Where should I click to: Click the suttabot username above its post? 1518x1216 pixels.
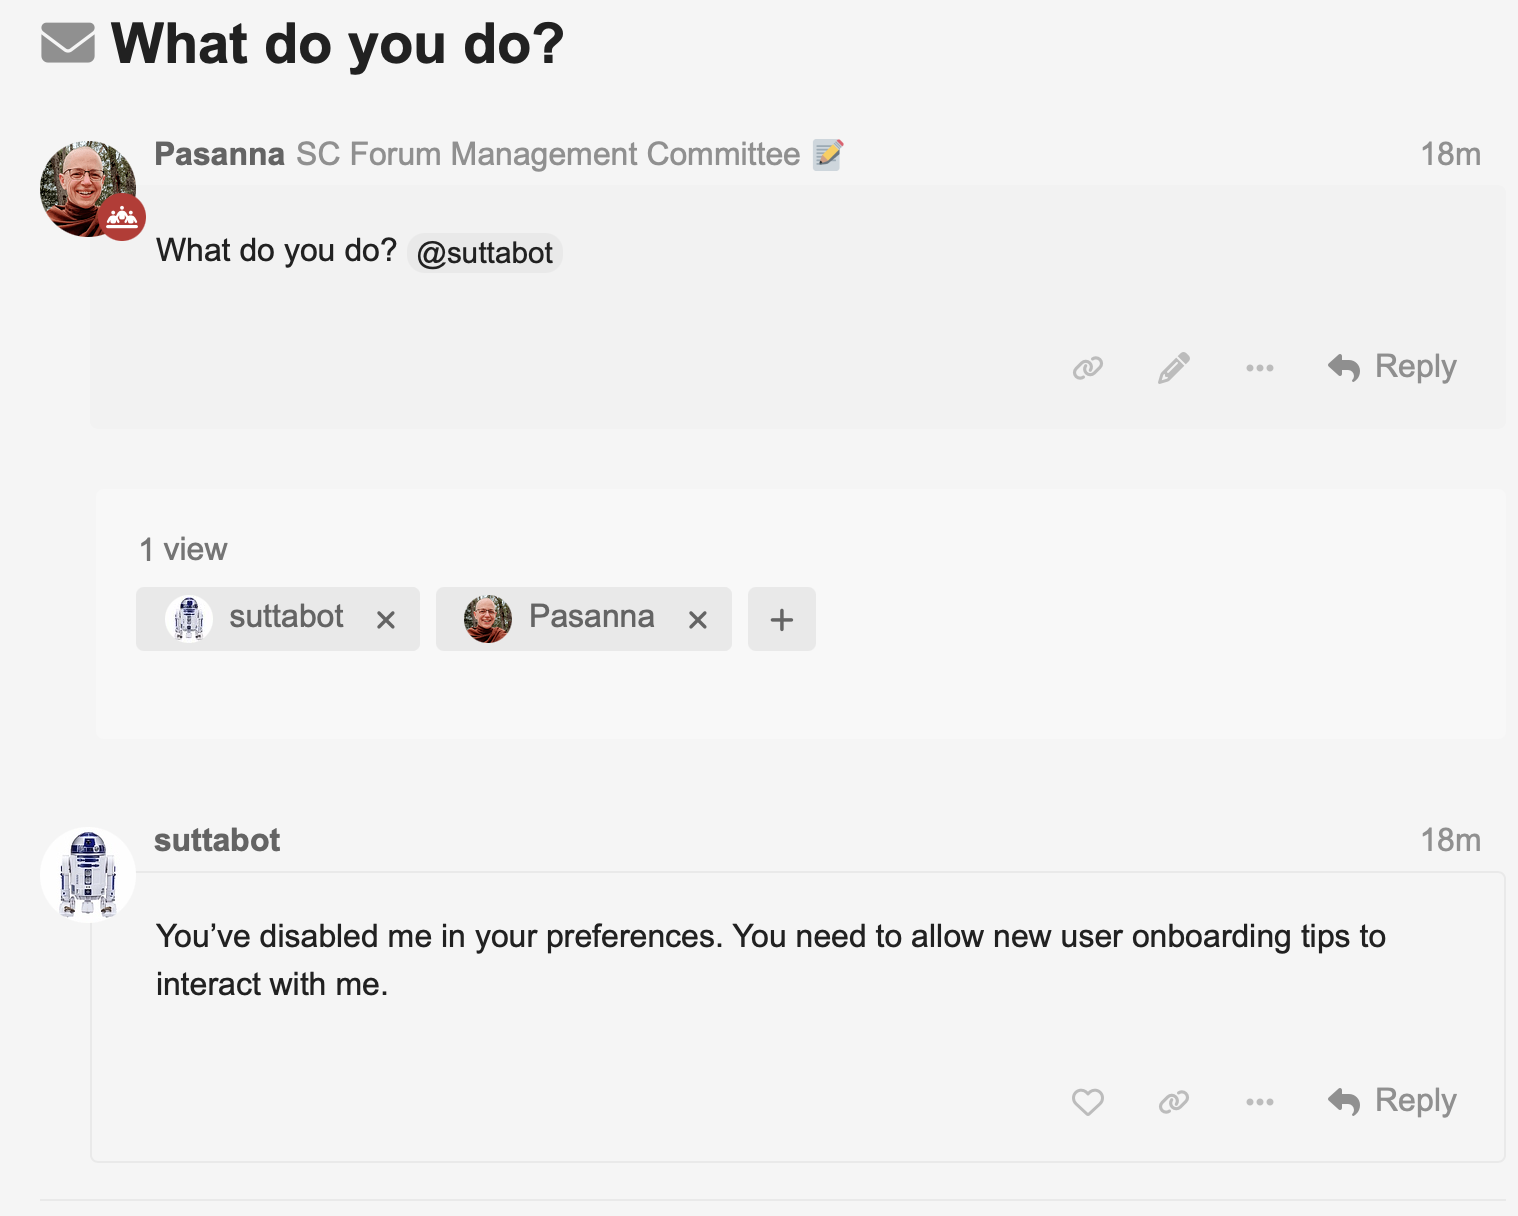217,840
